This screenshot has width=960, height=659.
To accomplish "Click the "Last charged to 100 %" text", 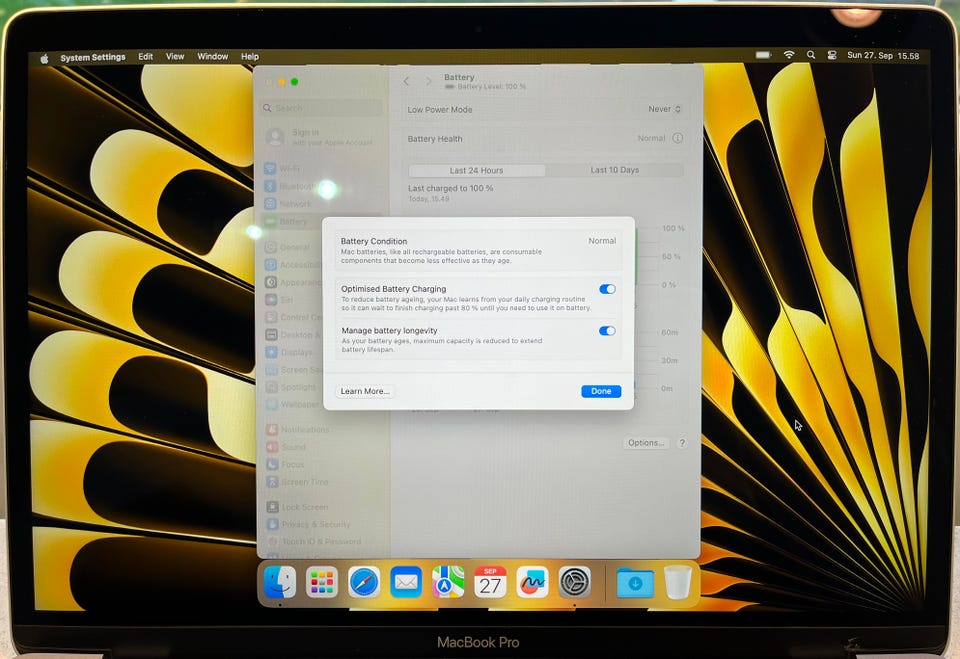I will tap(451, 189).
